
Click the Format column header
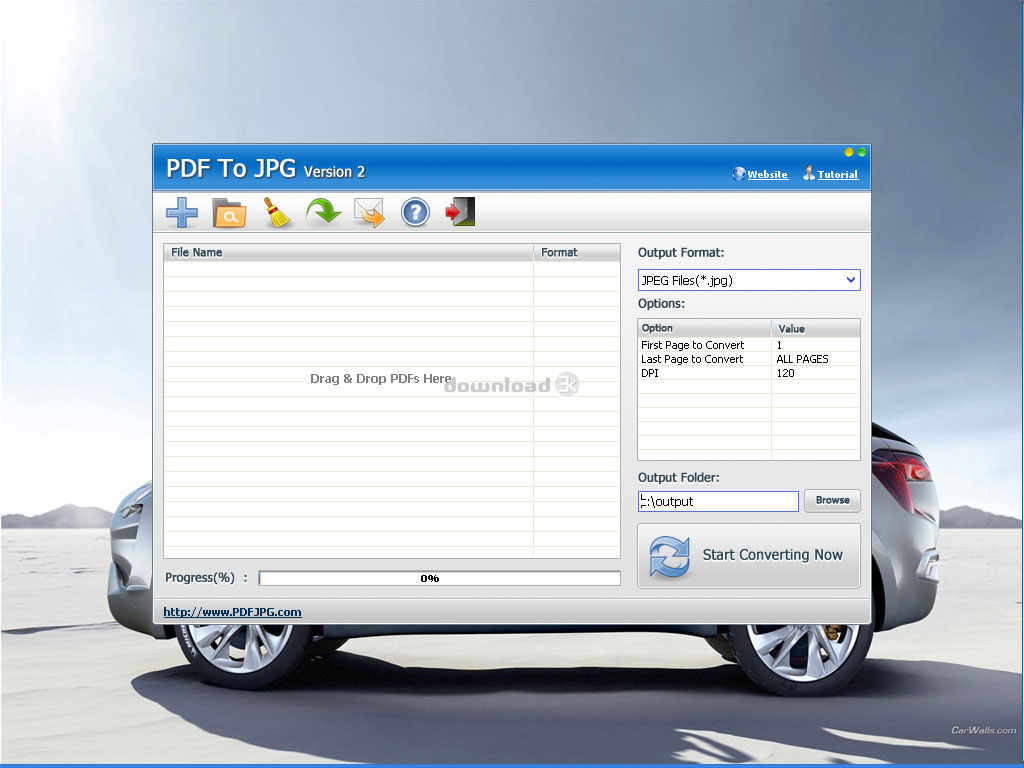click(576, 253)
